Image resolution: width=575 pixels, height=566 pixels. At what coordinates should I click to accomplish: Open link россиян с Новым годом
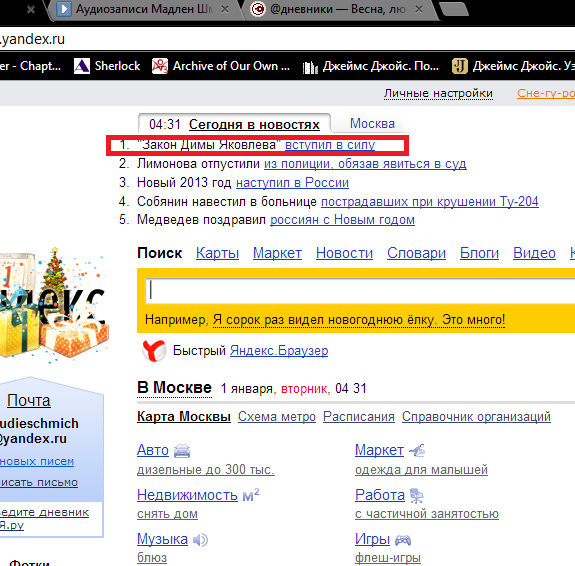(343, 220)
